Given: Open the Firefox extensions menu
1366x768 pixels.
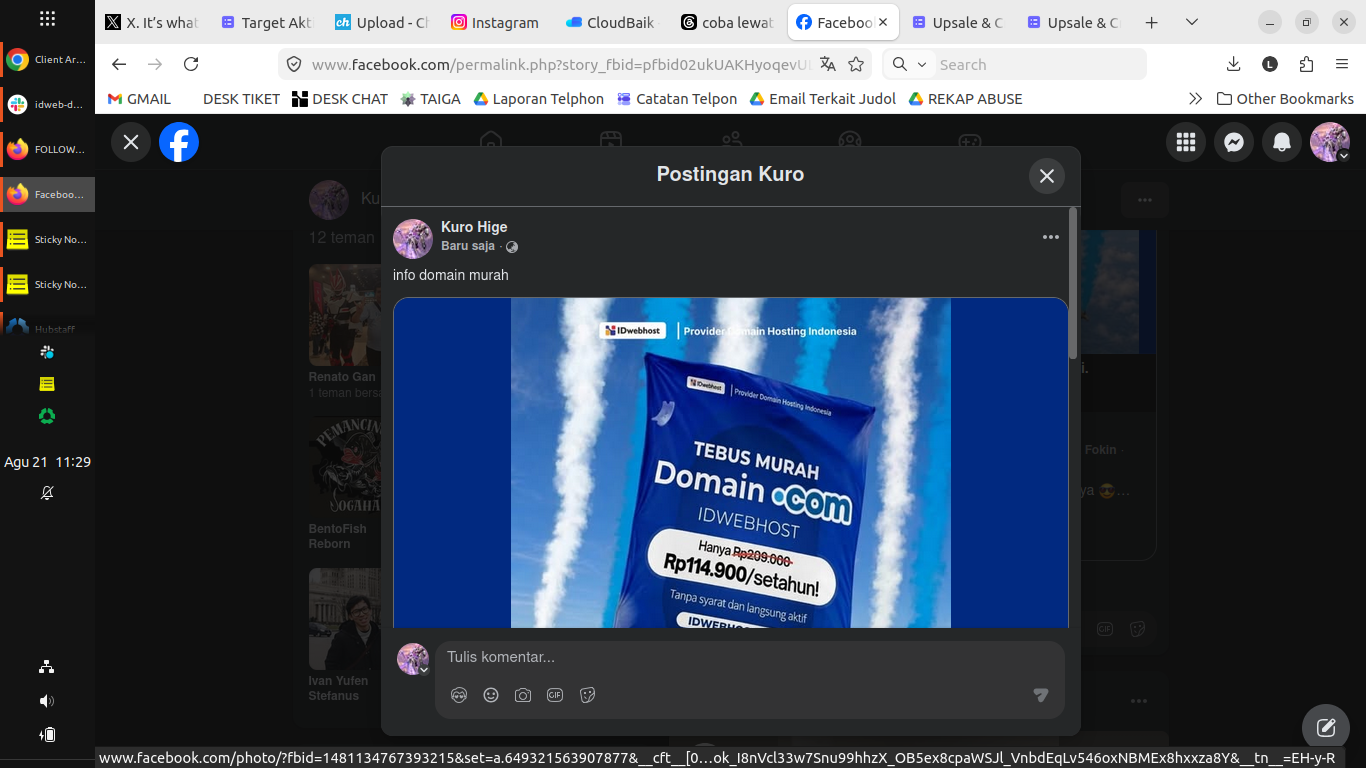Looking at the screenshot, I should (1306, 64).
